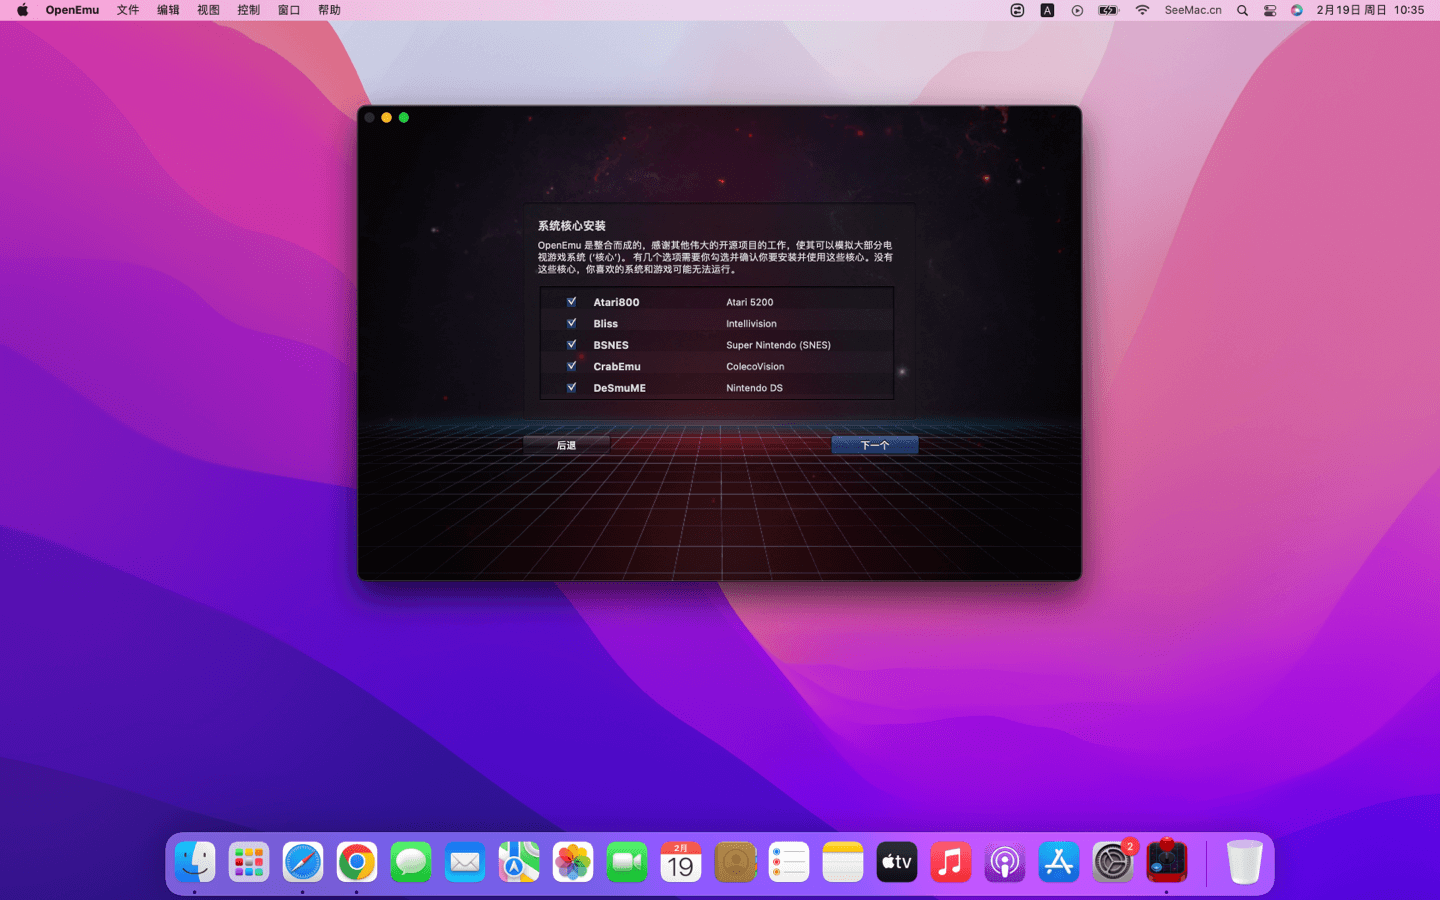Viewport: 1440px width, 900px height.
Task: Select the BSNES core name
Action: (x=611, y=345)
